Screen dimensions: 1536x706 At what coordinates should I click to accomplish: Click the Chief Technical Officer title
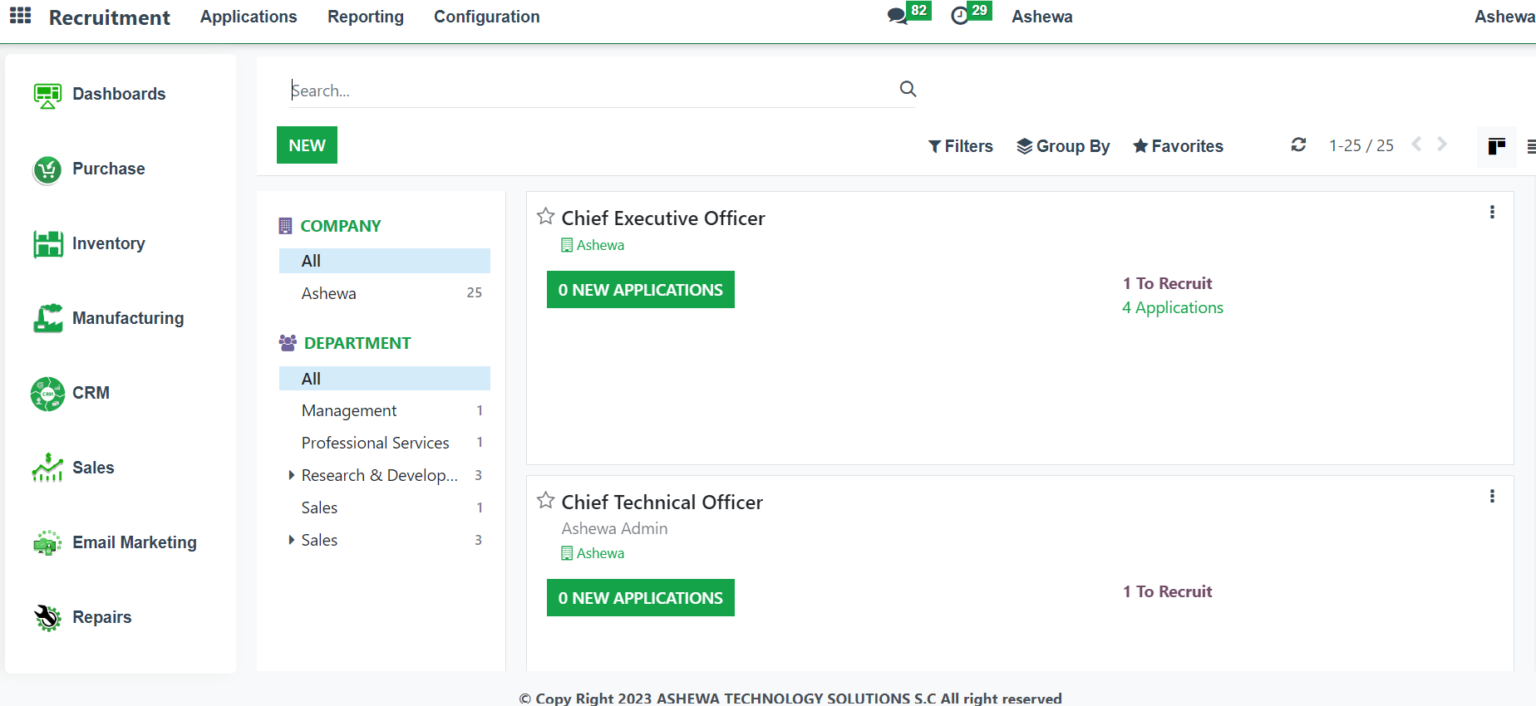coord(662,502)
